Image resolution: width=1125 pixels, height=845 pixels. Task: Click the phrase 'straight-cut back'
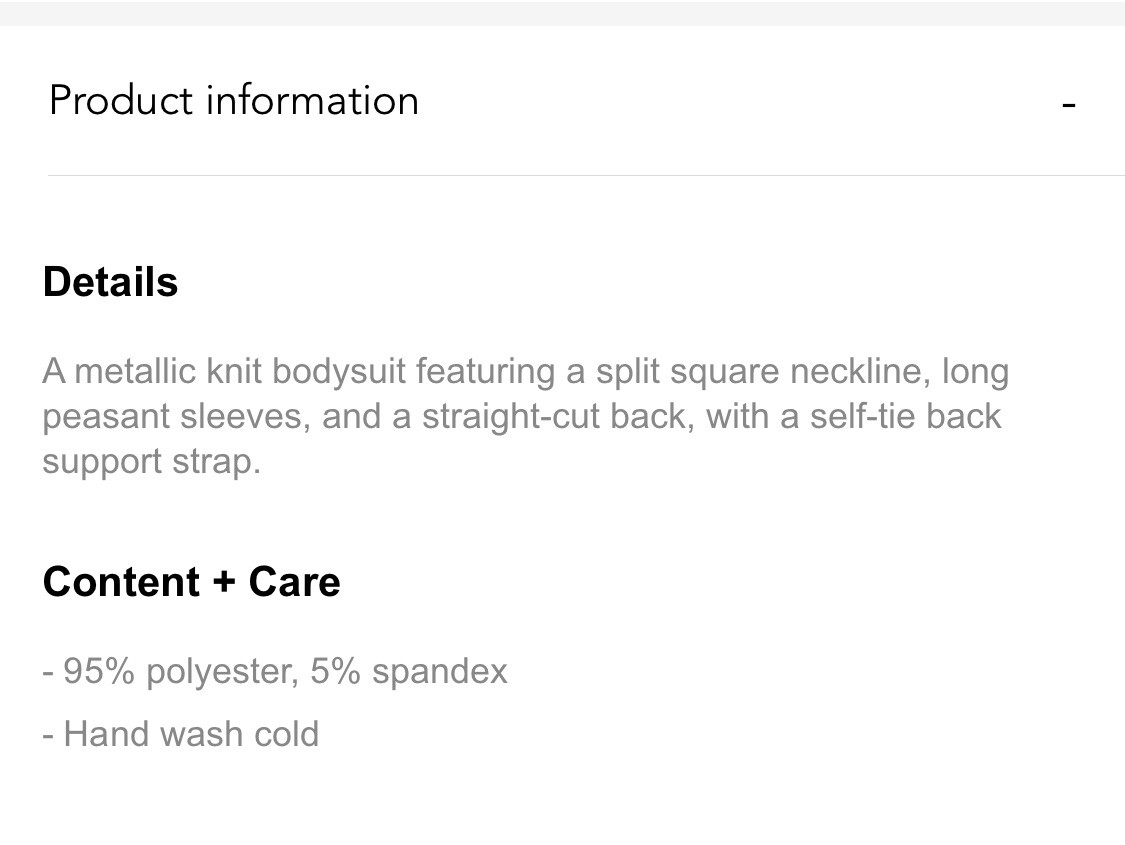558,417
